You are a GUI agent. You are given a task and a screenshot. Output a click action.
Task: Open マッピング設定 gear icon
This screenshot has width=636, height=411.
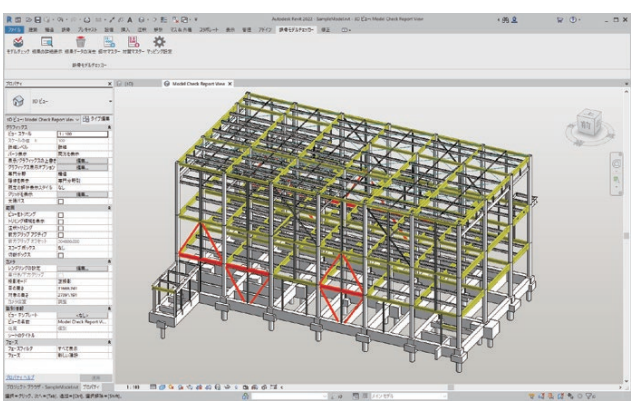(158, 39)
